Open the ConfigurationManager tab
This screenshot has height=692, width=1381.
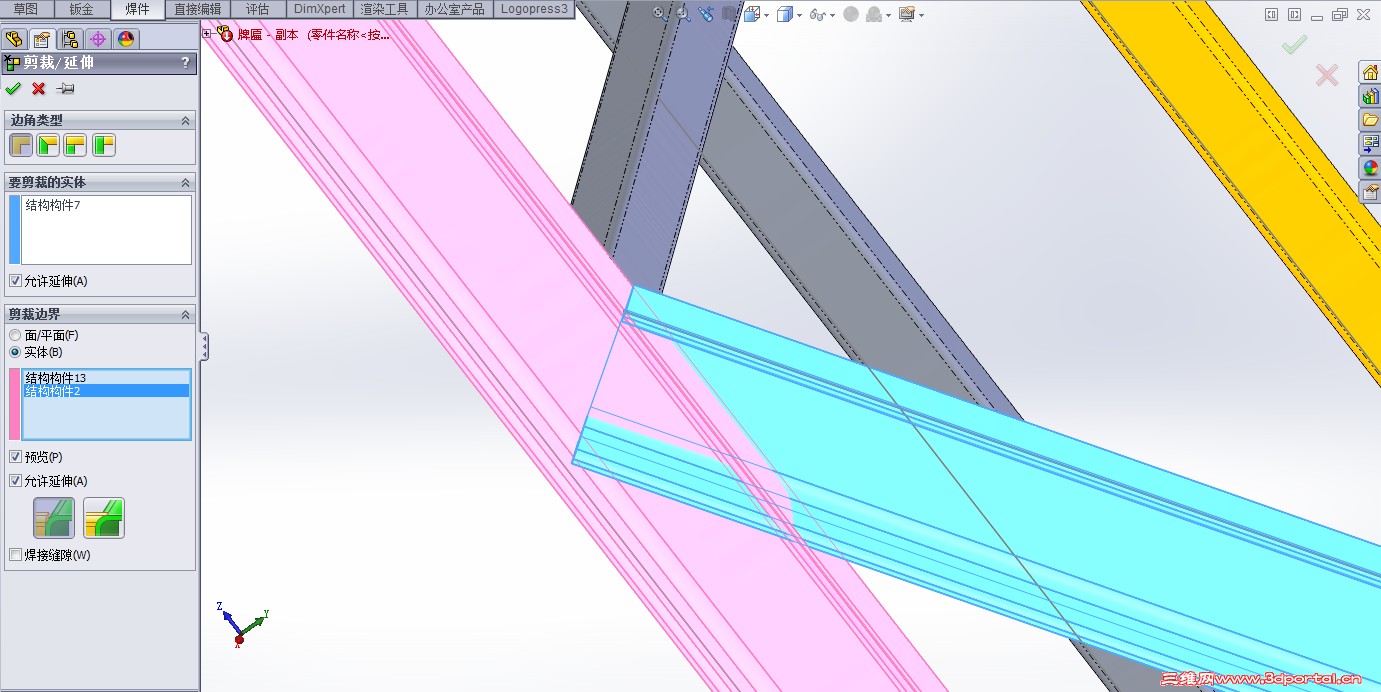[x=70, y=39]
